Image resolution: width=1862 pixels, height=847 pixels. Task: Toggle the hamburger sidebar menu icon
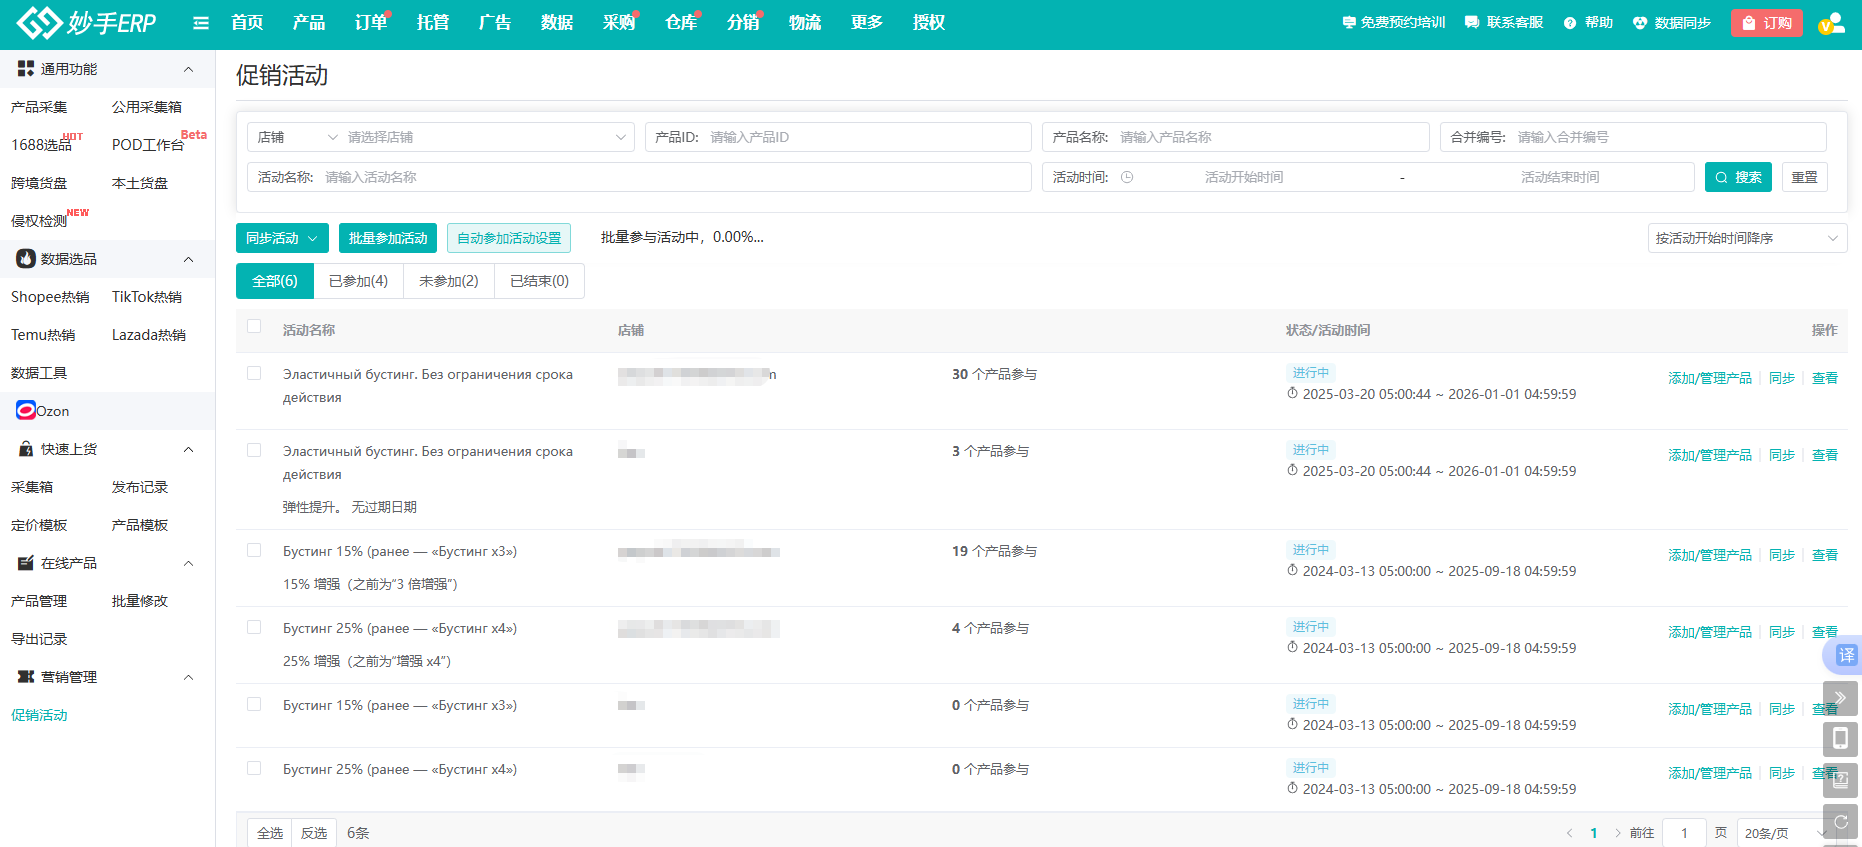(x=201, y=23)
